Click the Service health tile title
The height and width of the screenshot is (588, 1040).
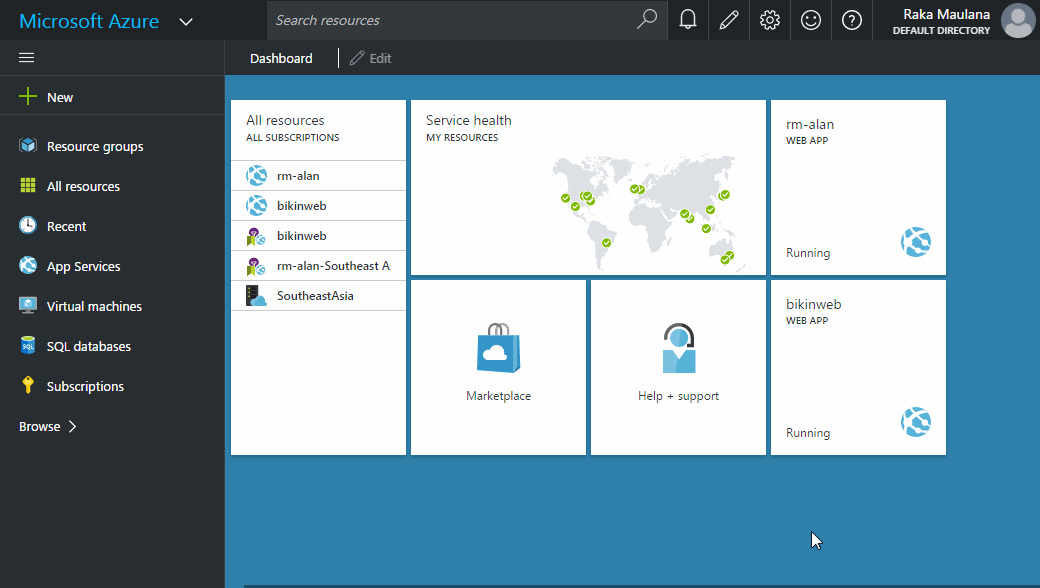coord(468,120)
